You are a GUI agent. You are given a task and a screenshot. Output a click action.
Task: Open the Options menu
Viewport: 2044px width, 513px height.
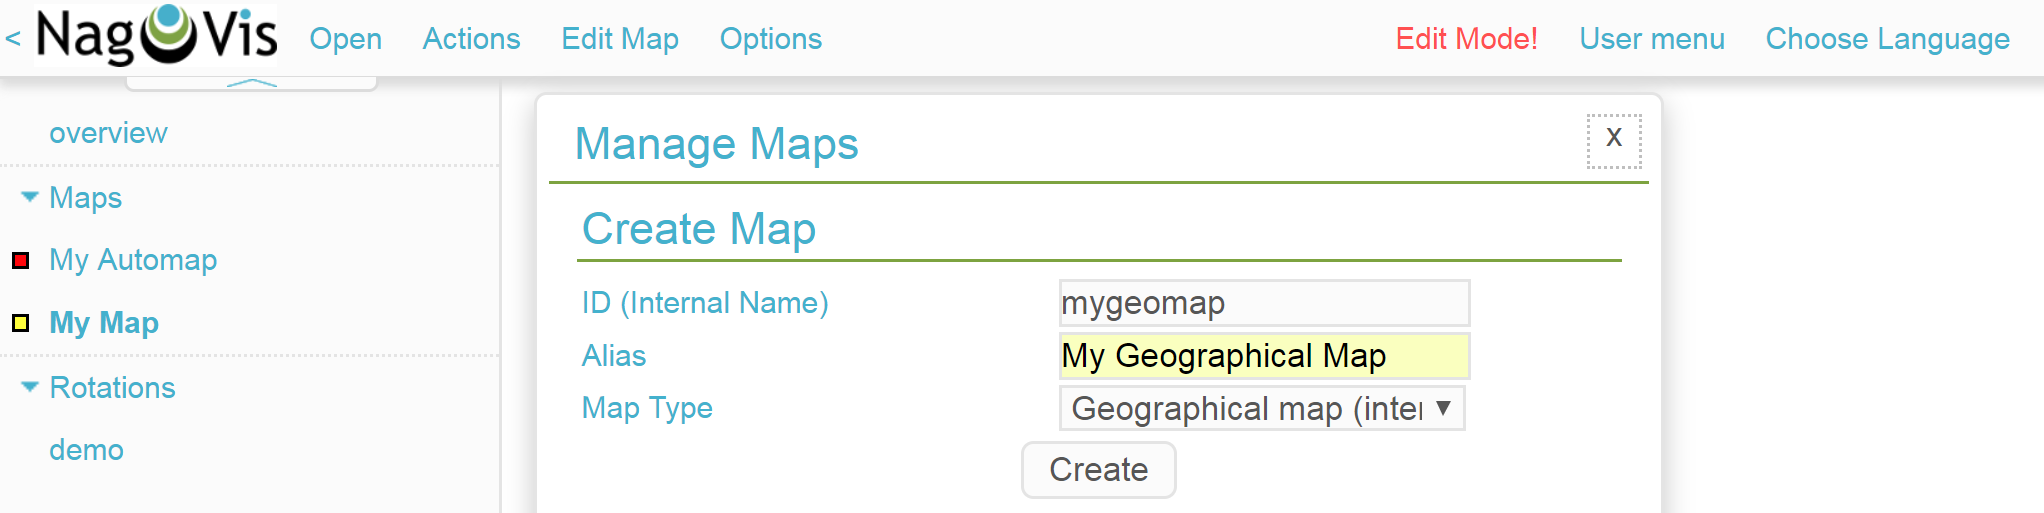[771, 39]
